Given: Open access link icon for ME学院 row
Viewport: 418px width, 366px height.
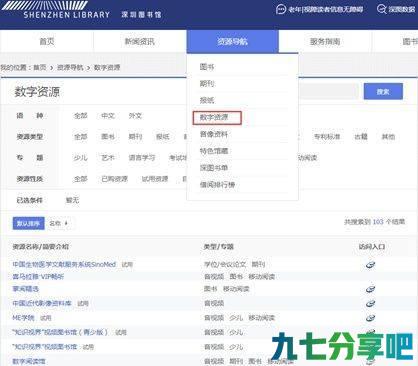Looking at the screenshot, I should (x=371, y=318).
